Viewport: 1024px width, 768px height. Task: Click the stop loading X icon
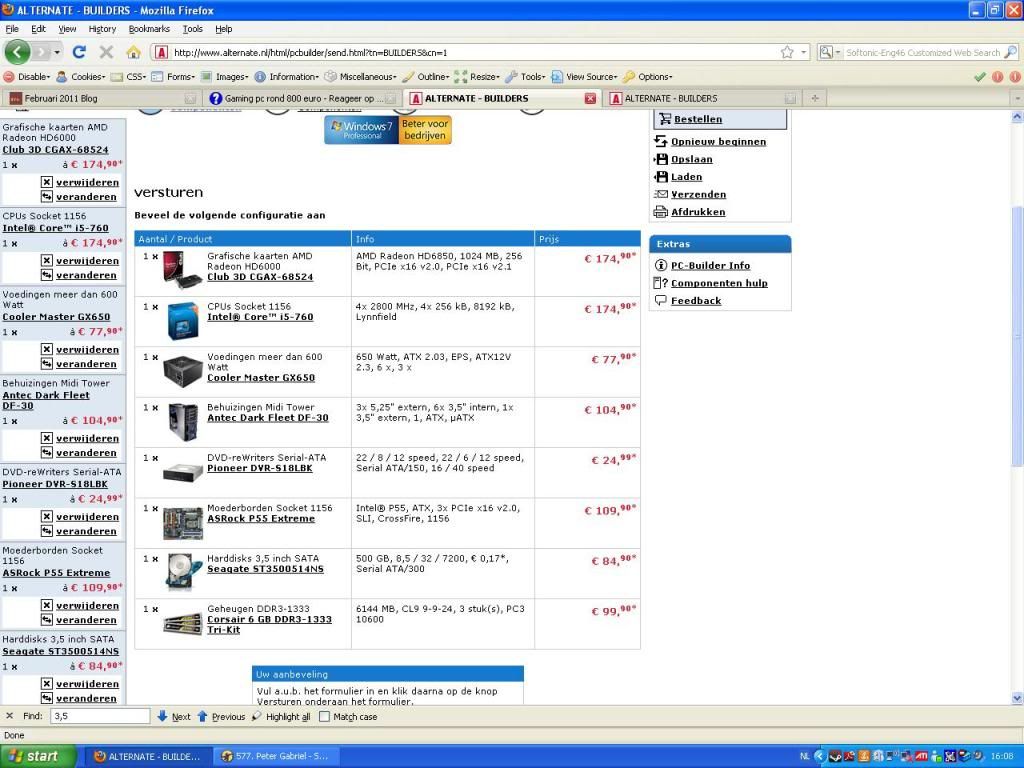coord(106,52)
